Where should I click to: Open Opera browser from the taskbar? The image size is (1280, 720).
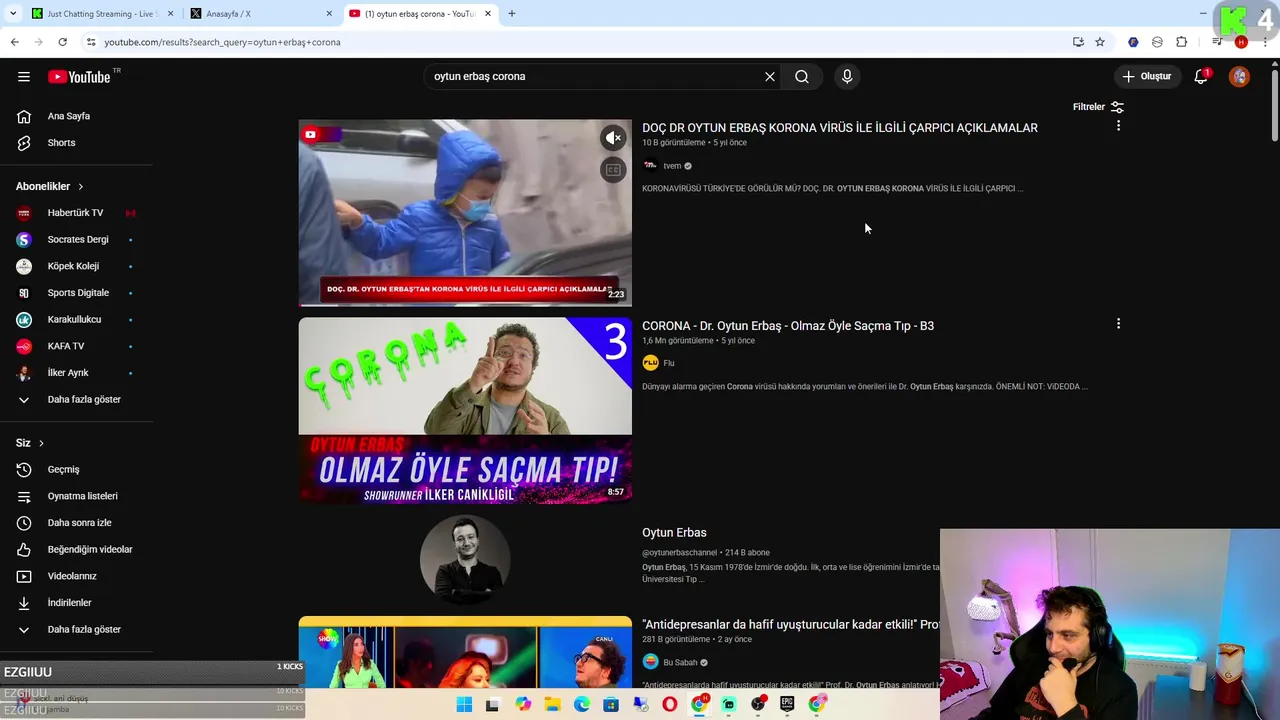[669, 705]
